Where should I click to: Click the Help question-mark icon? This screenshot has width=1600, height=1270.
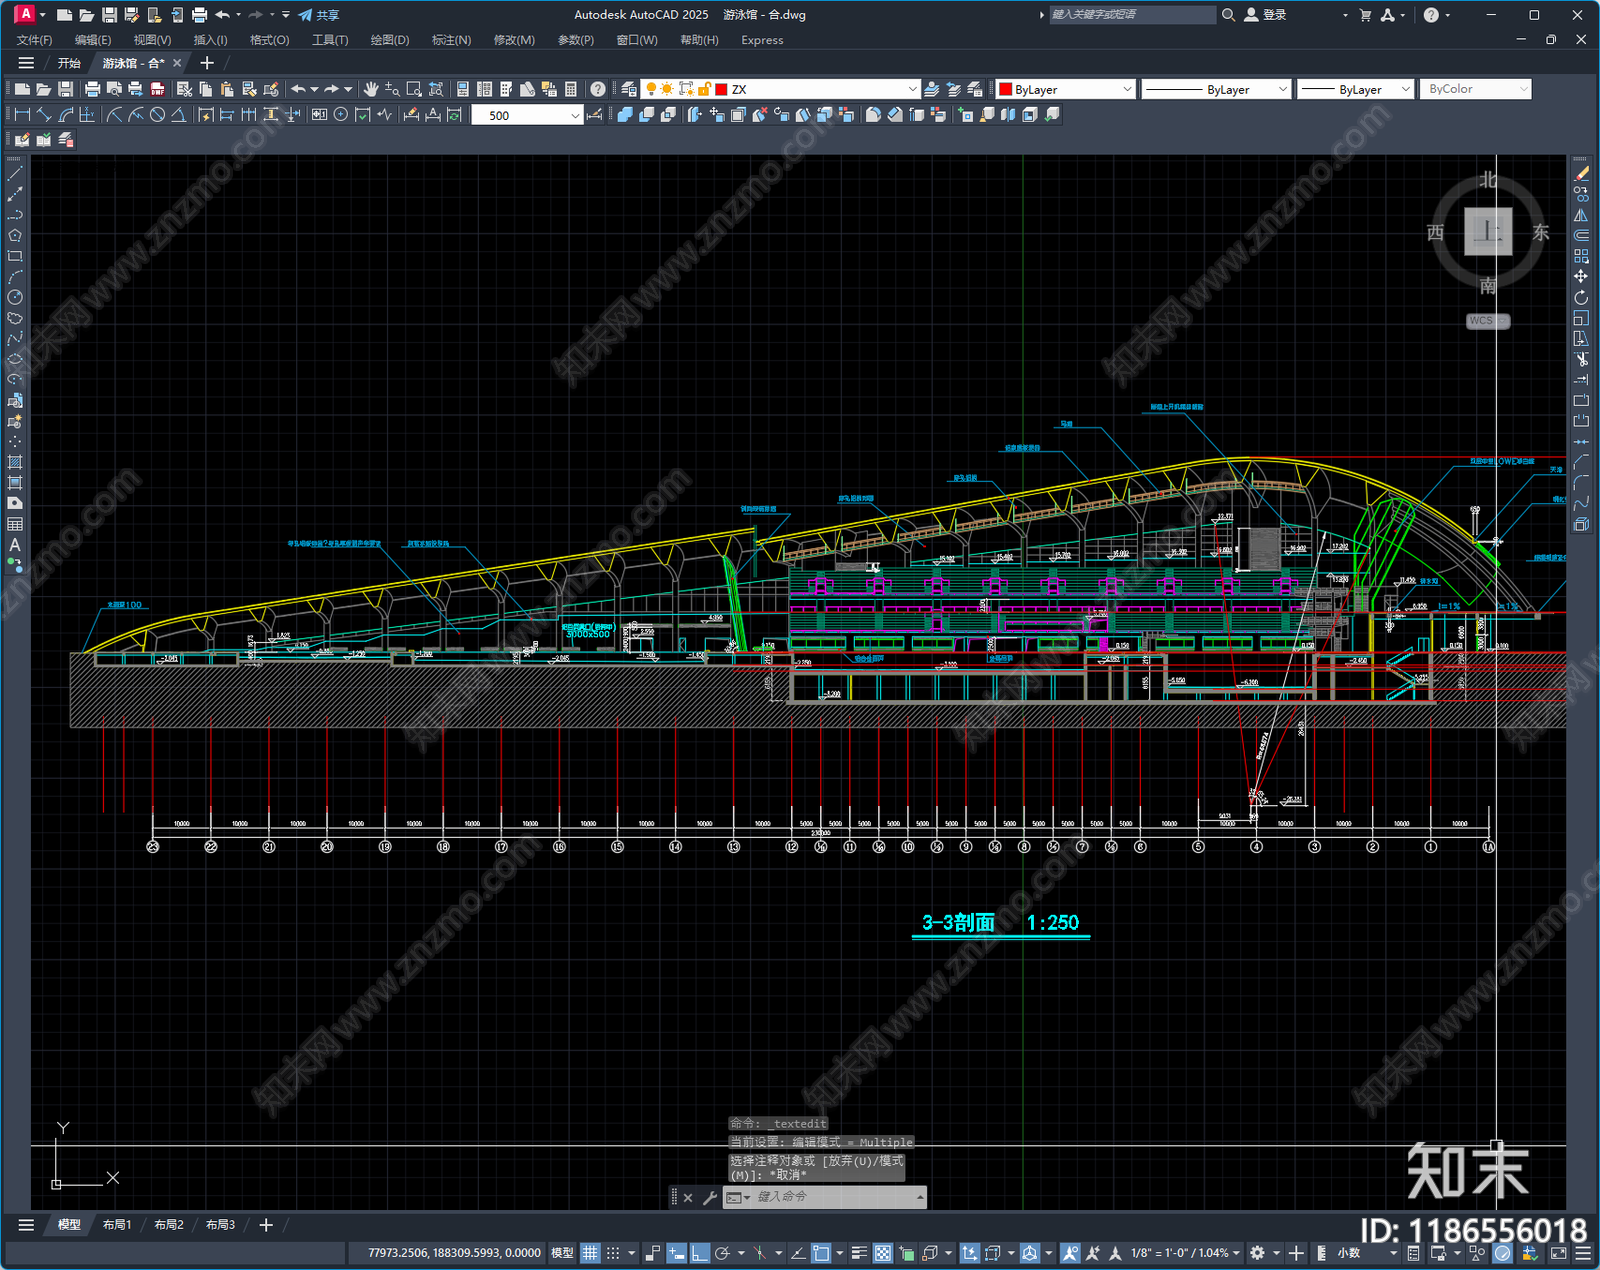point(598,89)
